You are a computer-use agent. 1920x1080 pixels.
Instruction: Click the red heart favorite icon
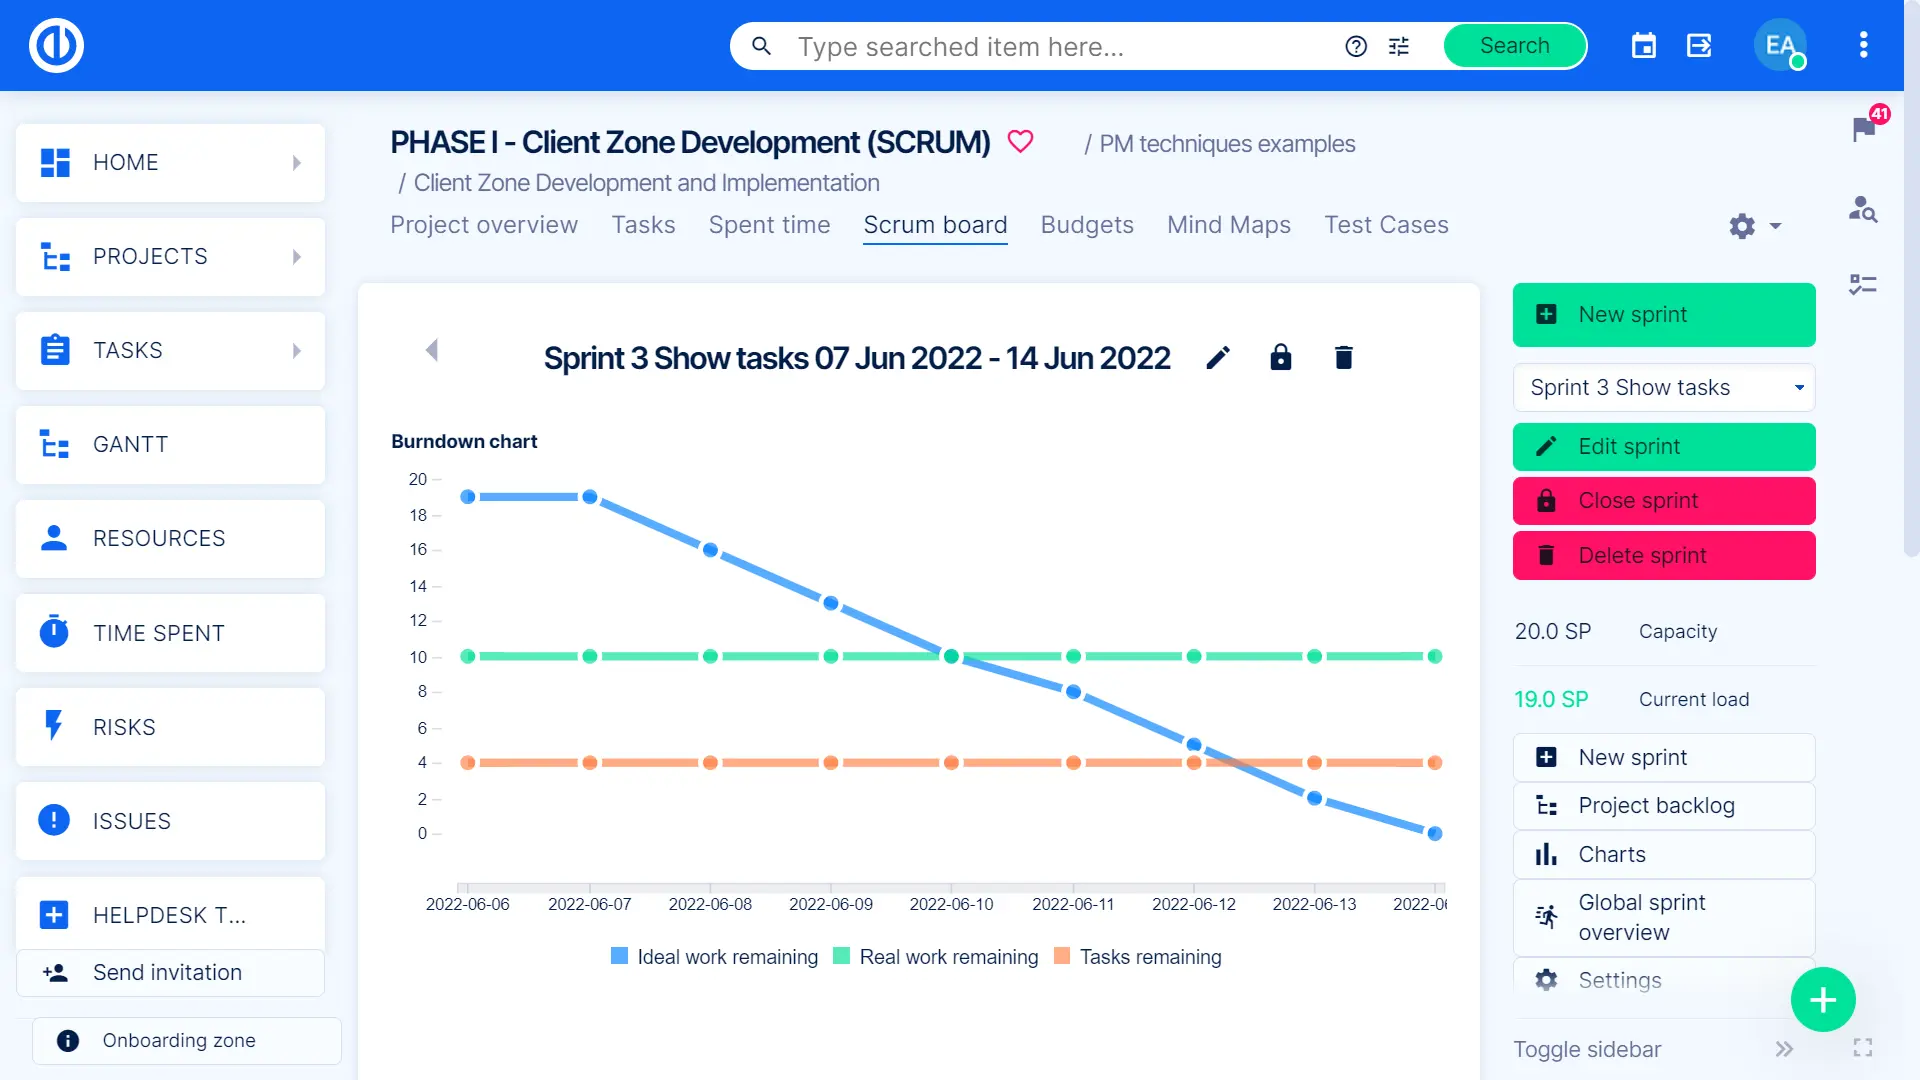tap(1020, 142)
